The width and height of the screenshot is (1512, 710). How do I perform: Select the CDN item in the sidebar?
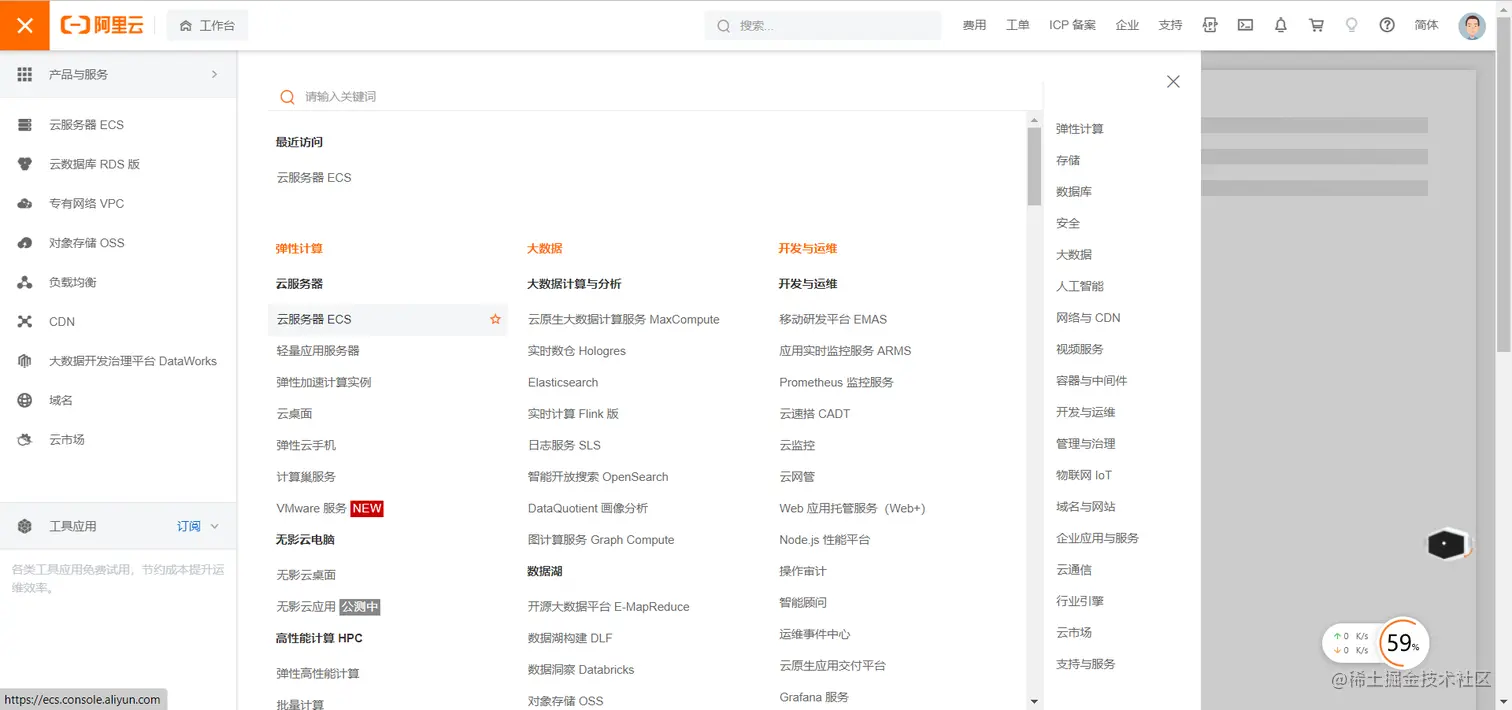[x=60, y=321]
